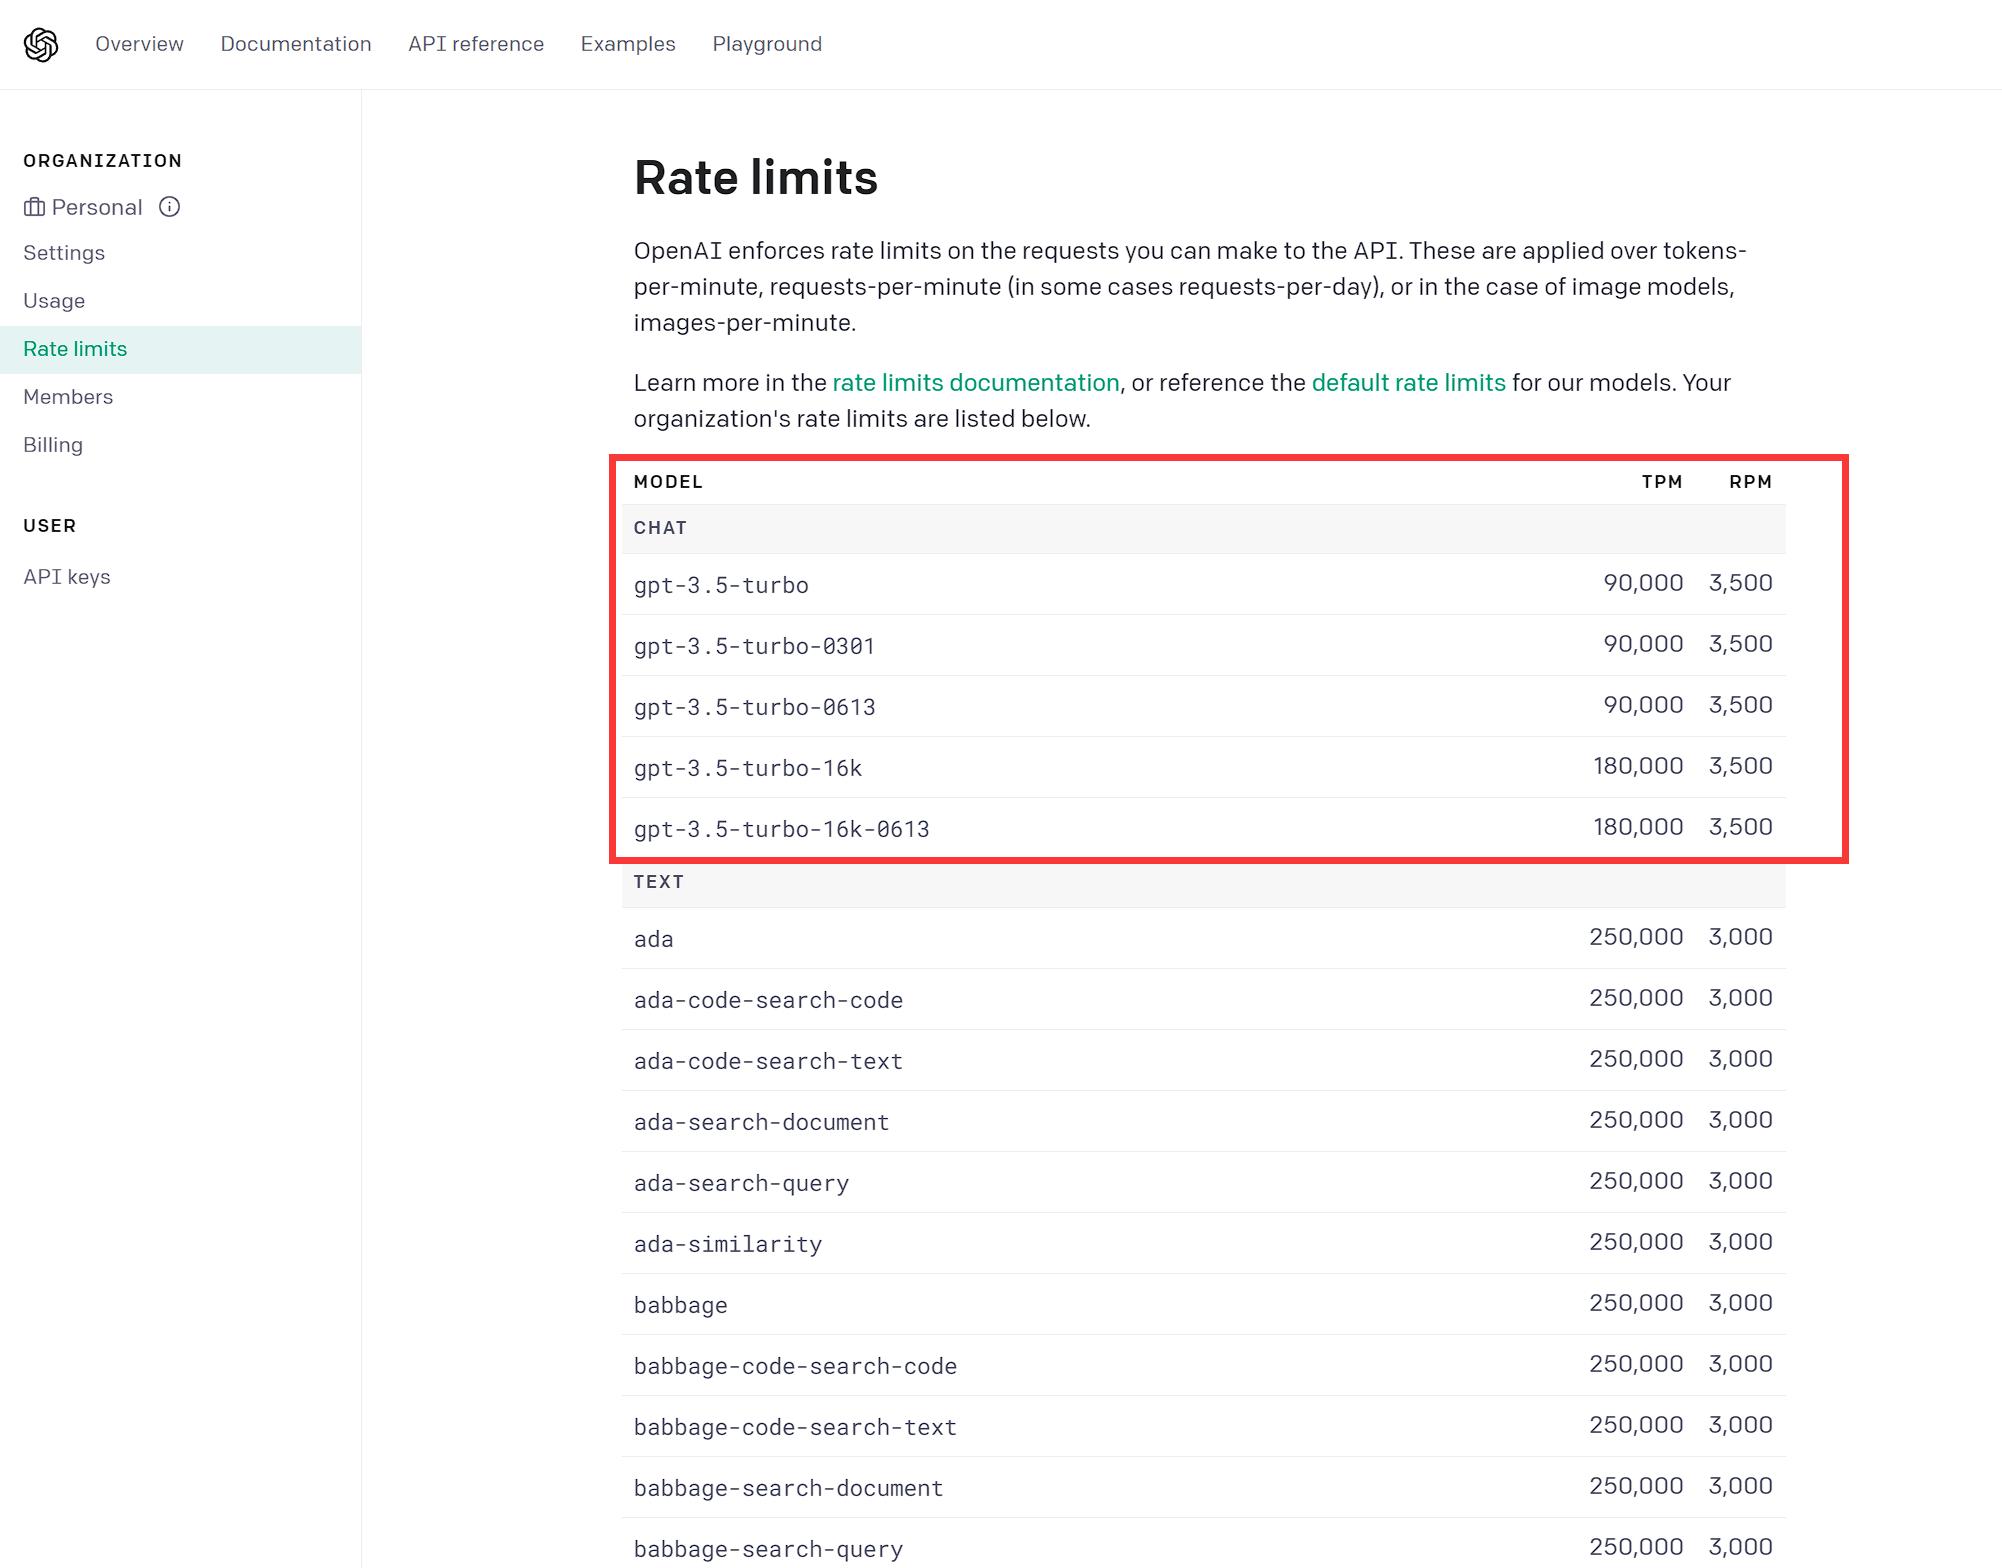This screenshot has height=1568, width=2002.
Task: Click the 250,000 TPM value for ada-similarity
Action: (x=1636, y=1242)
